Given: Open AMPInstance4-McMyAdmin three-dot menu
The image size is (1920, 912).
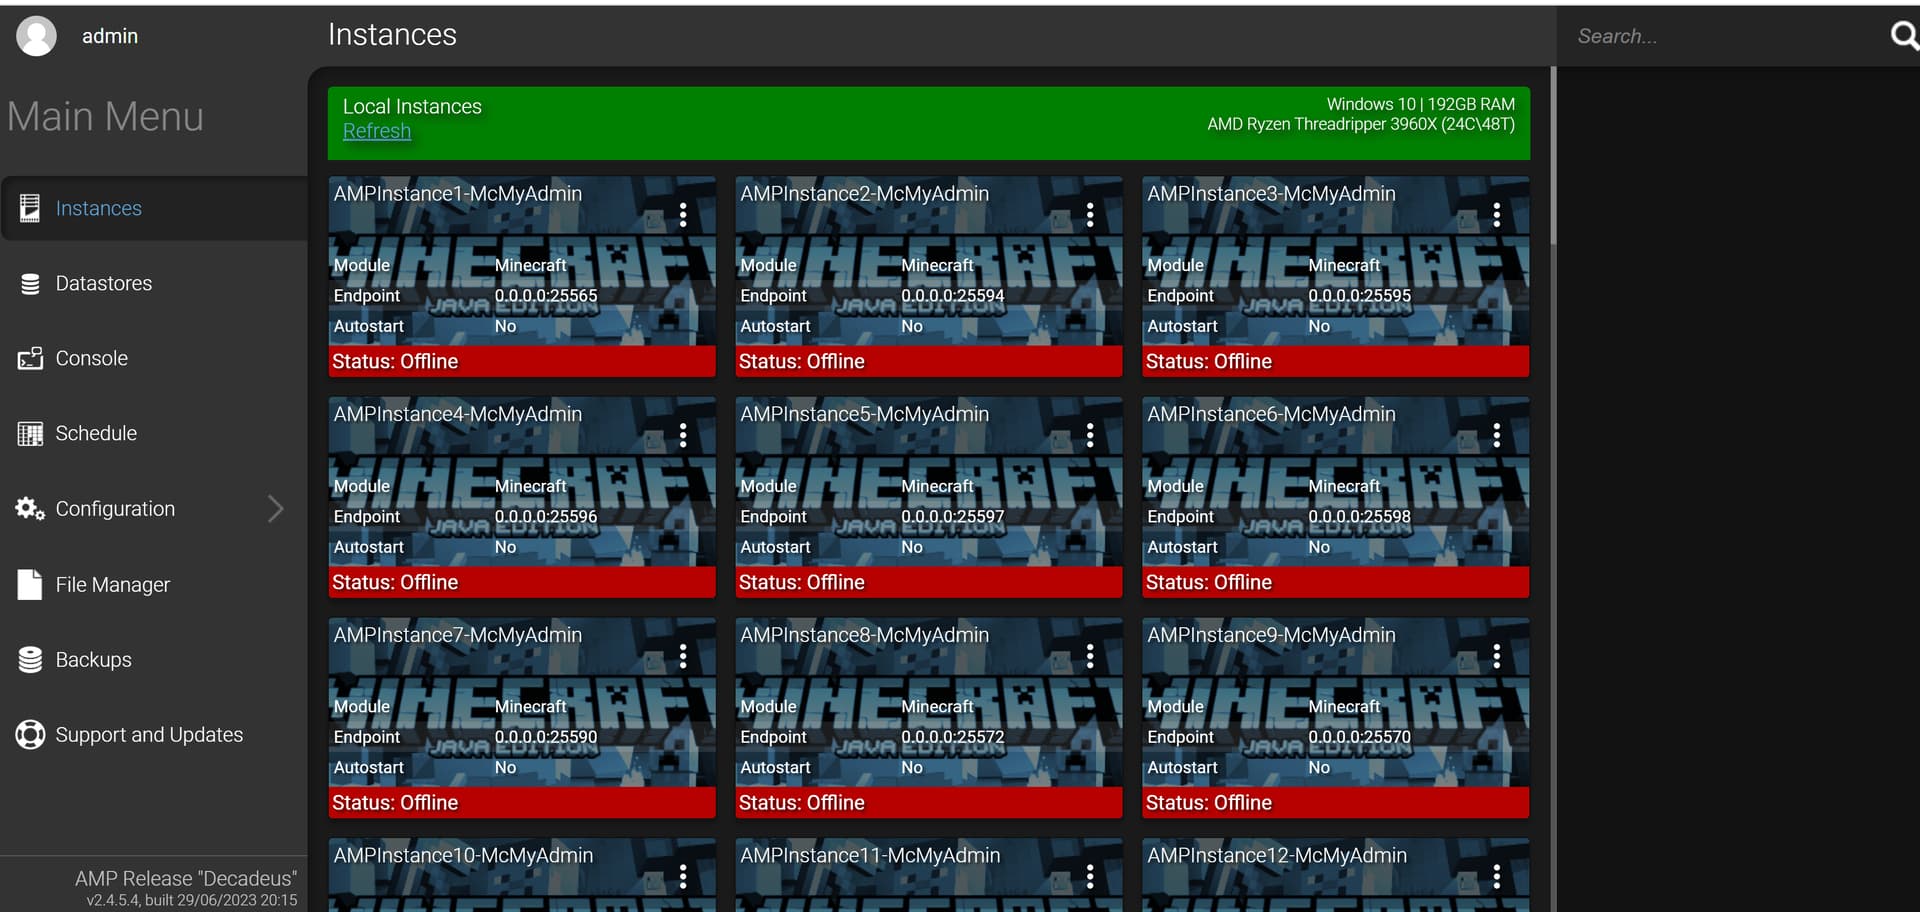Looking at the screenshot, I should click(x=683, y=435).
